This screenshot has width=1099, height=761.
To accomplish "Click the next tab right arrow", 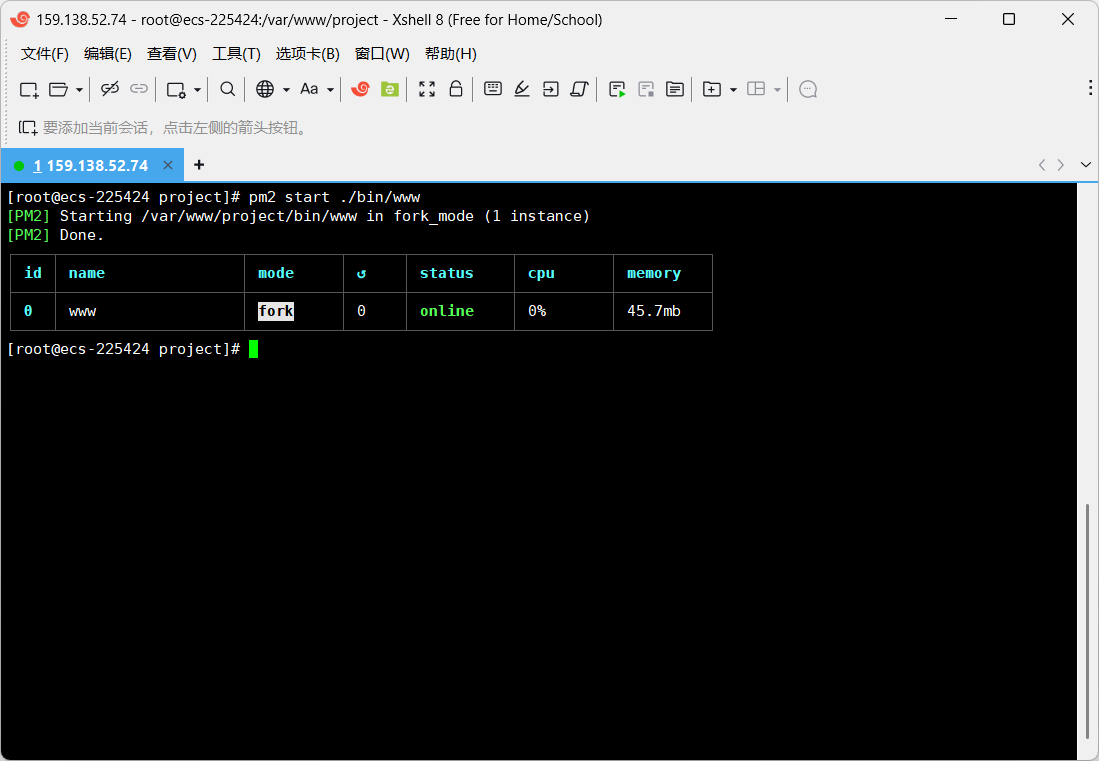I will 1061,165.
